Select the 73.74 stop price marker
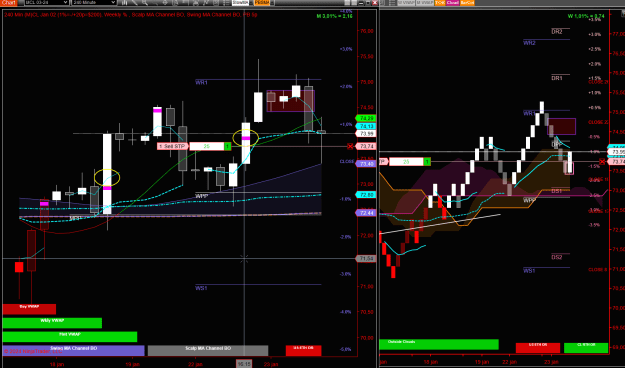 click(366, 146)
